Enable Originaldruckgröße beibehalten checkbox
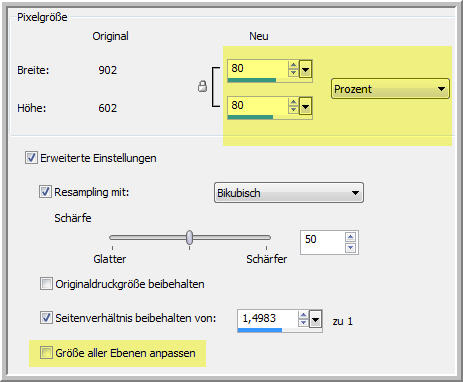This screenshot has width=463, height=382. [46, 284]
